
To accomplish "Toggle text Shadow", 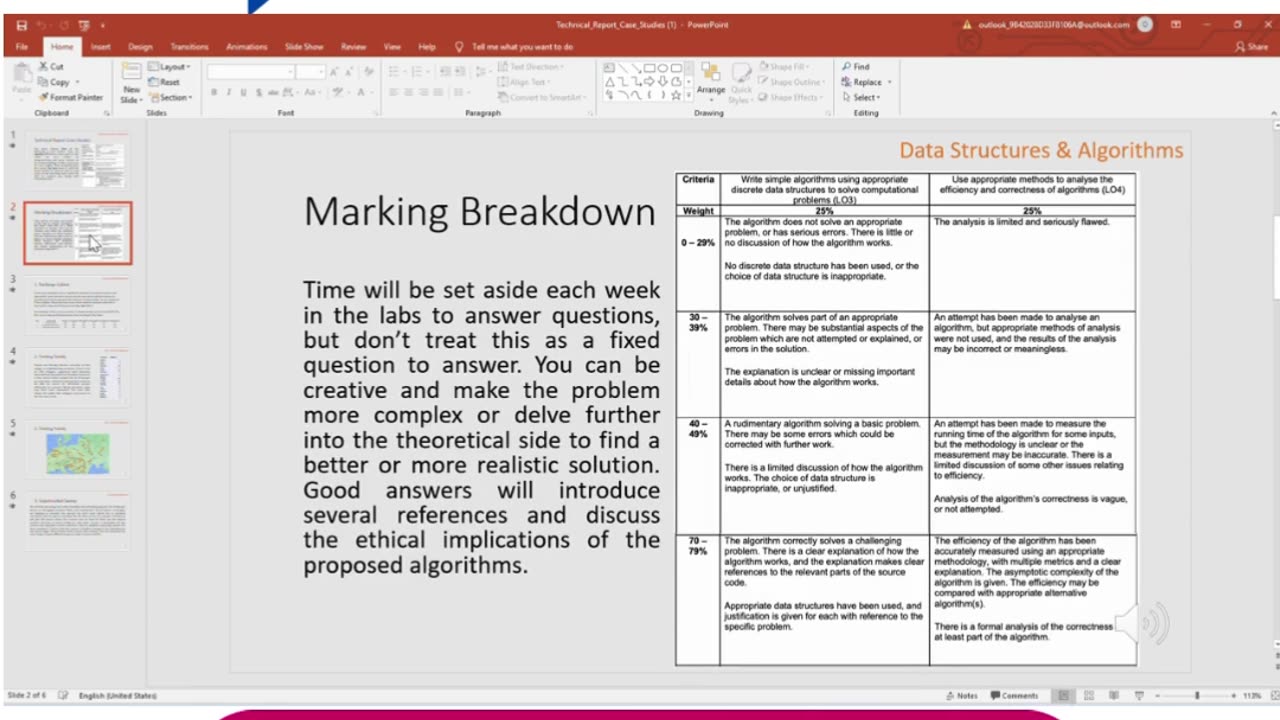I will [x=258, y=92].
